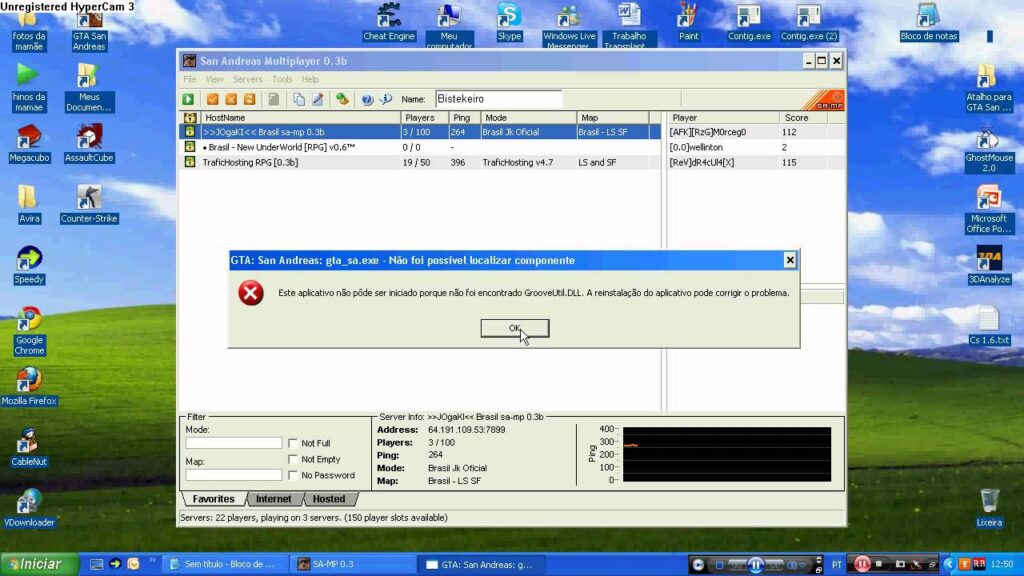This screenshot has width=1024, height=576.
Task: Switch to the SA-MP 0.3 taskbar item
Action: [x=353, y=564]
